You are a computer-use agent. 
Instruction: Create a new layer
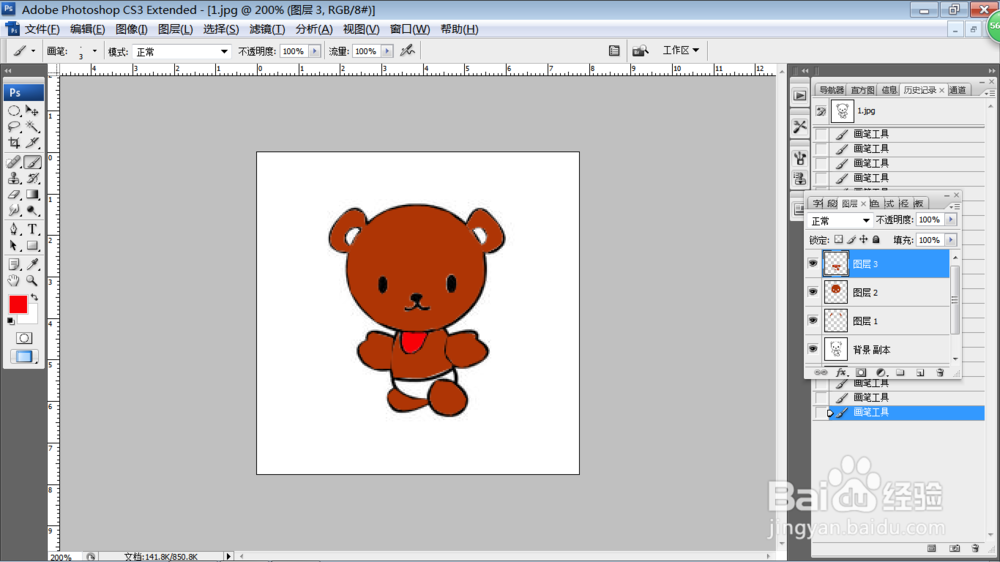pyautogui.click(x=920, y=373)
